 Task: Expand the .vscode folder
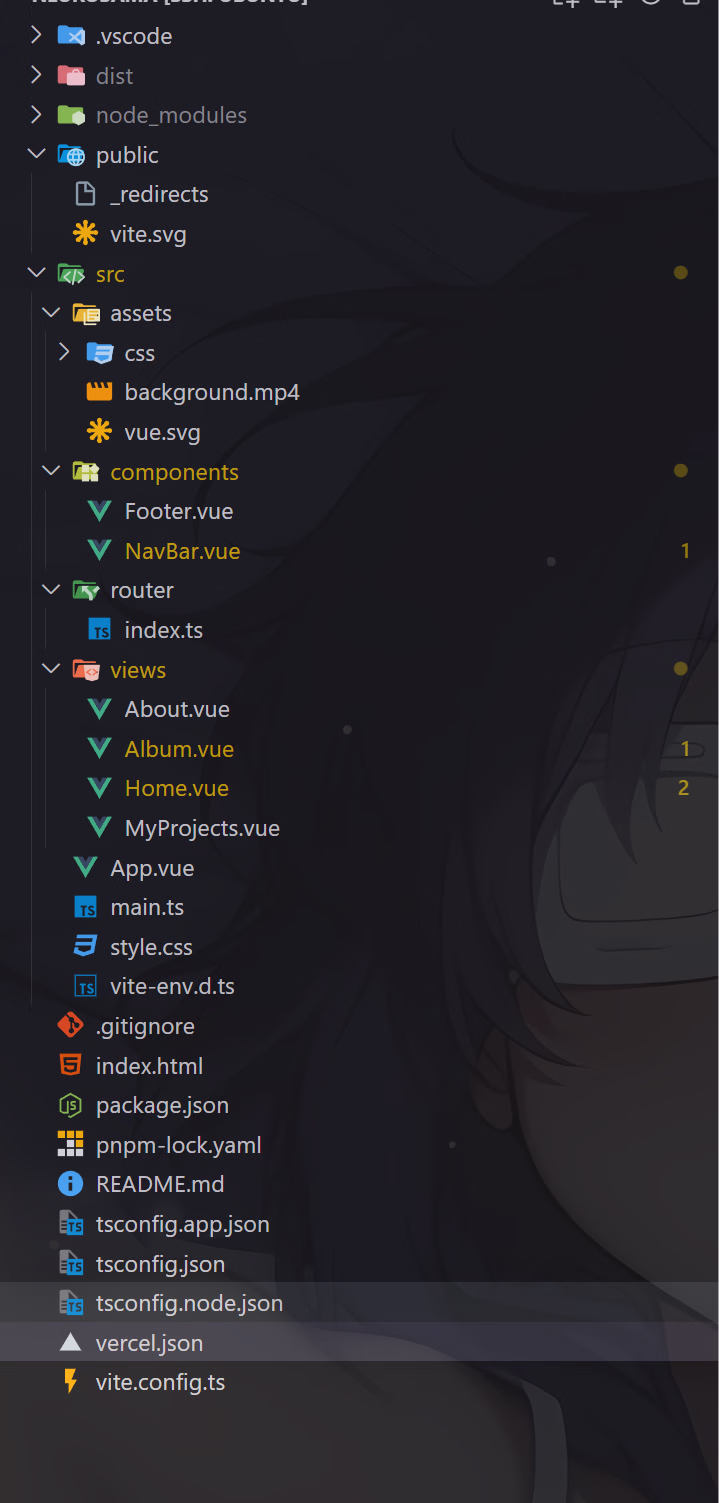36,36
